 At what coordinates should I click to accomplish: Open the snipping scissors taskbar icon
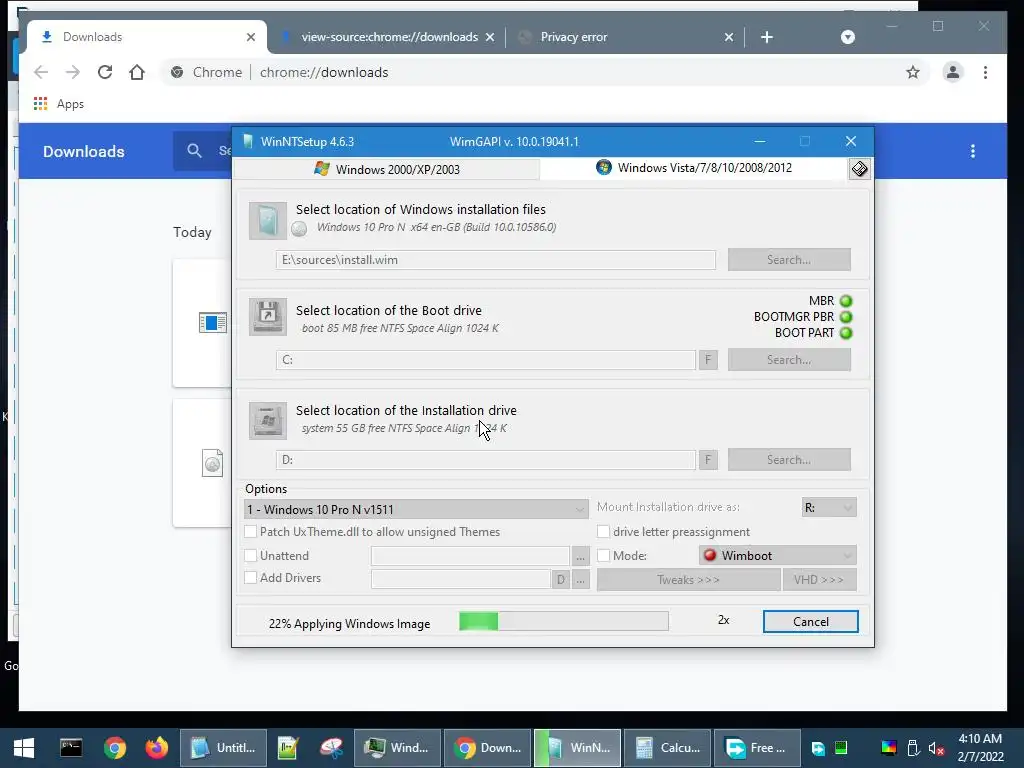[x=332, y=748]
